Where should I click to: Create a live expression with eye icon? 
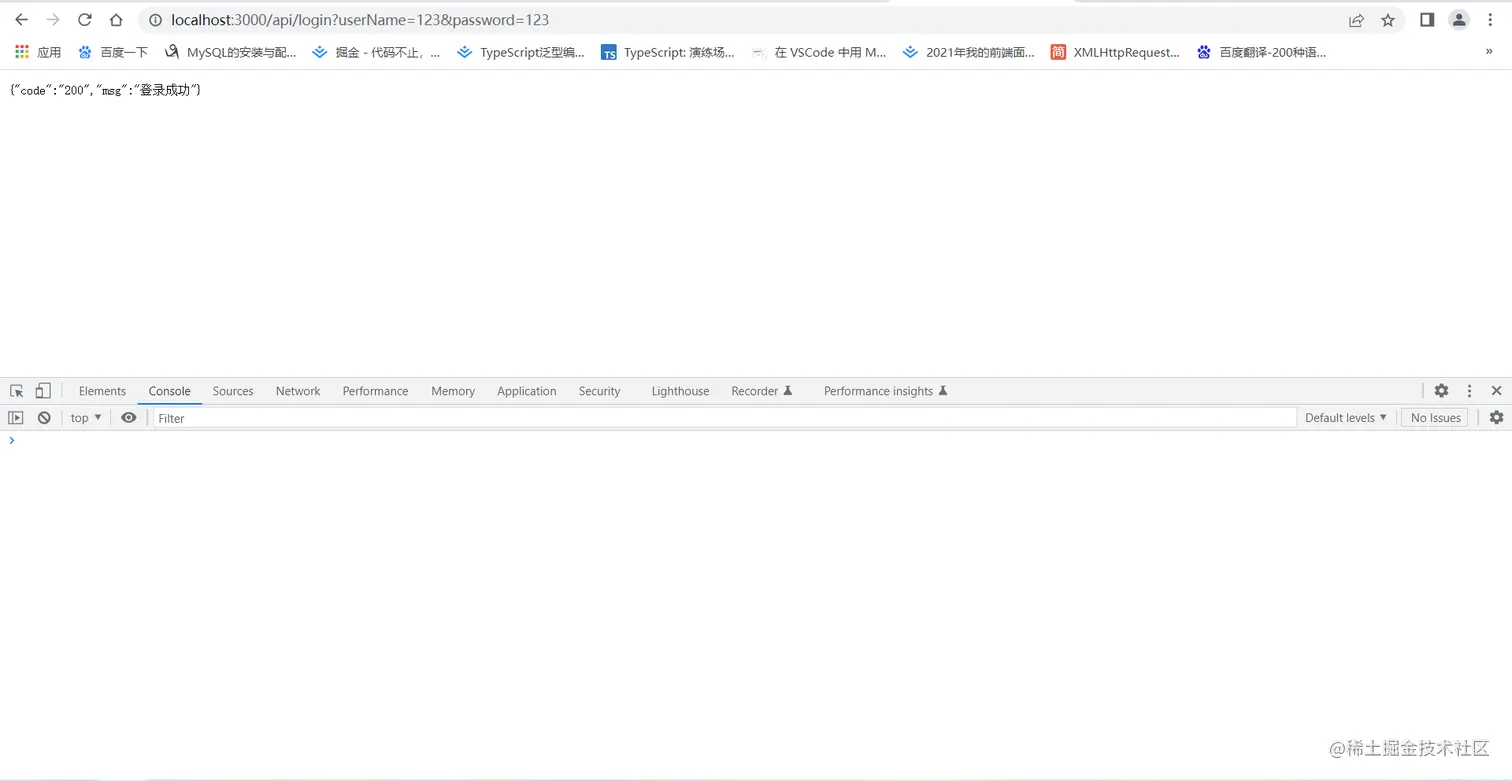click(128, 418)
